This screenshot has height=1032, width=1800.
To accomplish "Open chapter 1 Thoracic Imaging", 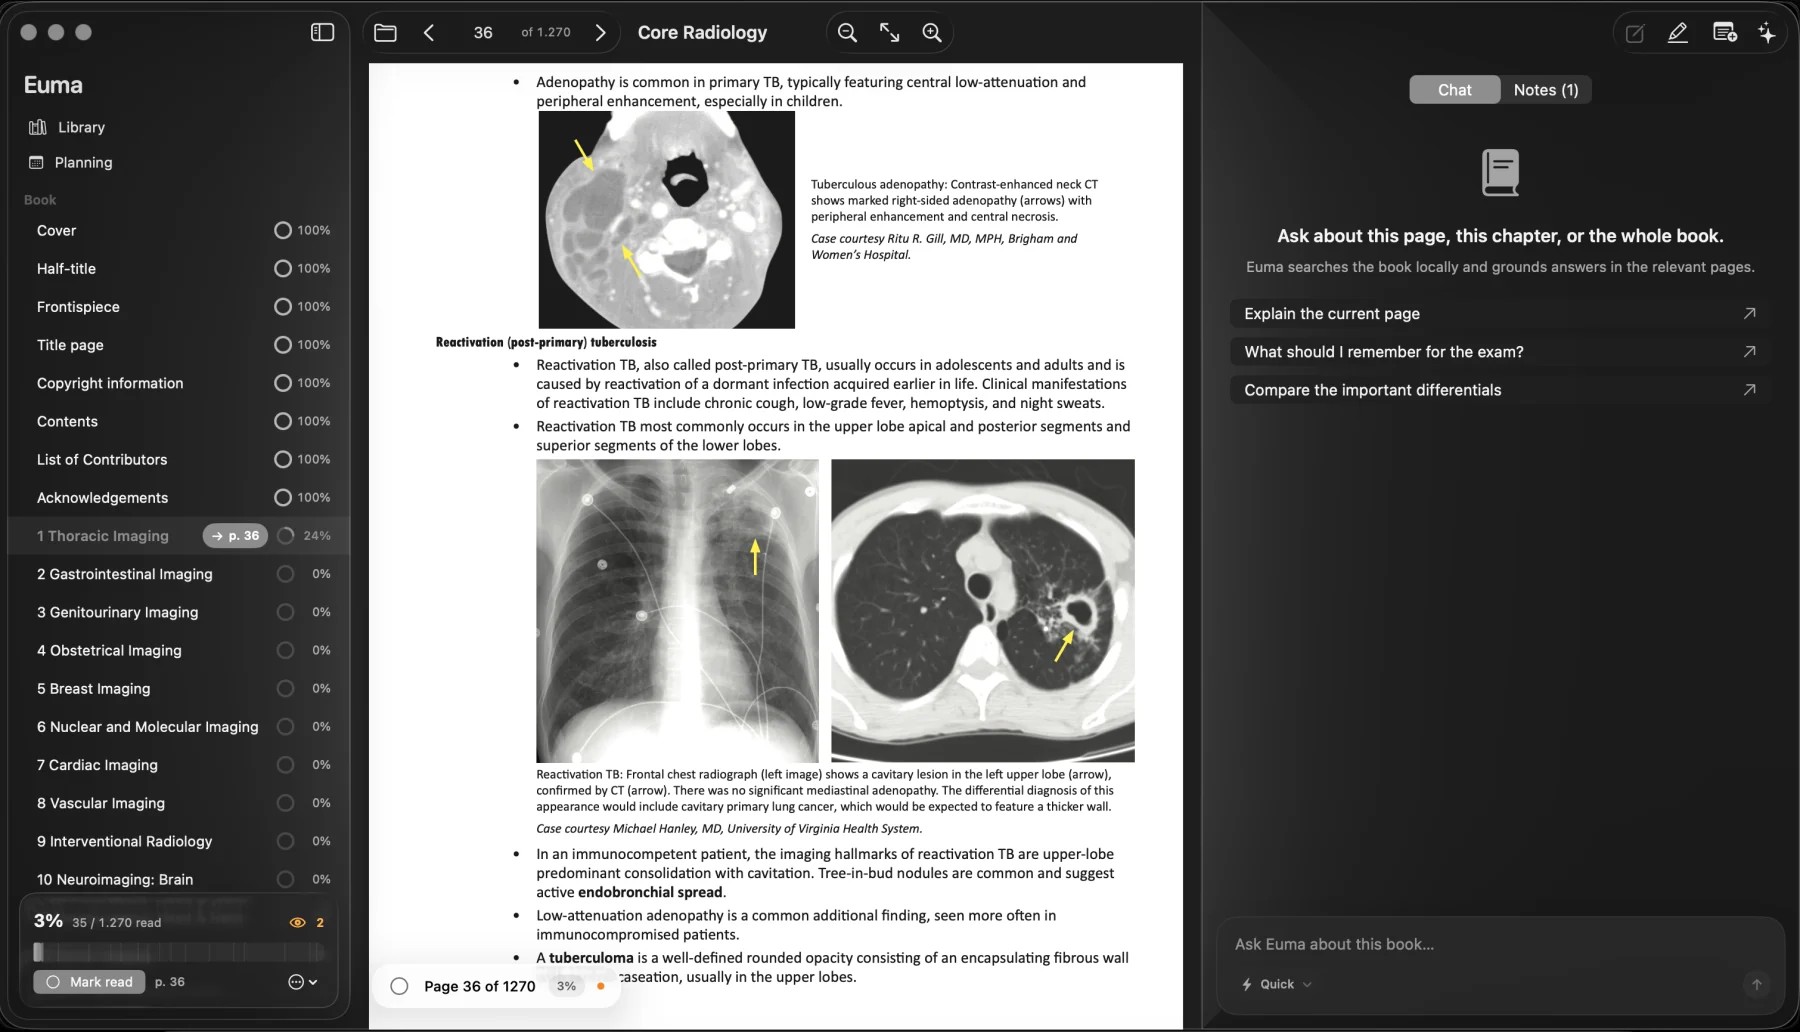I will [103, 536].
